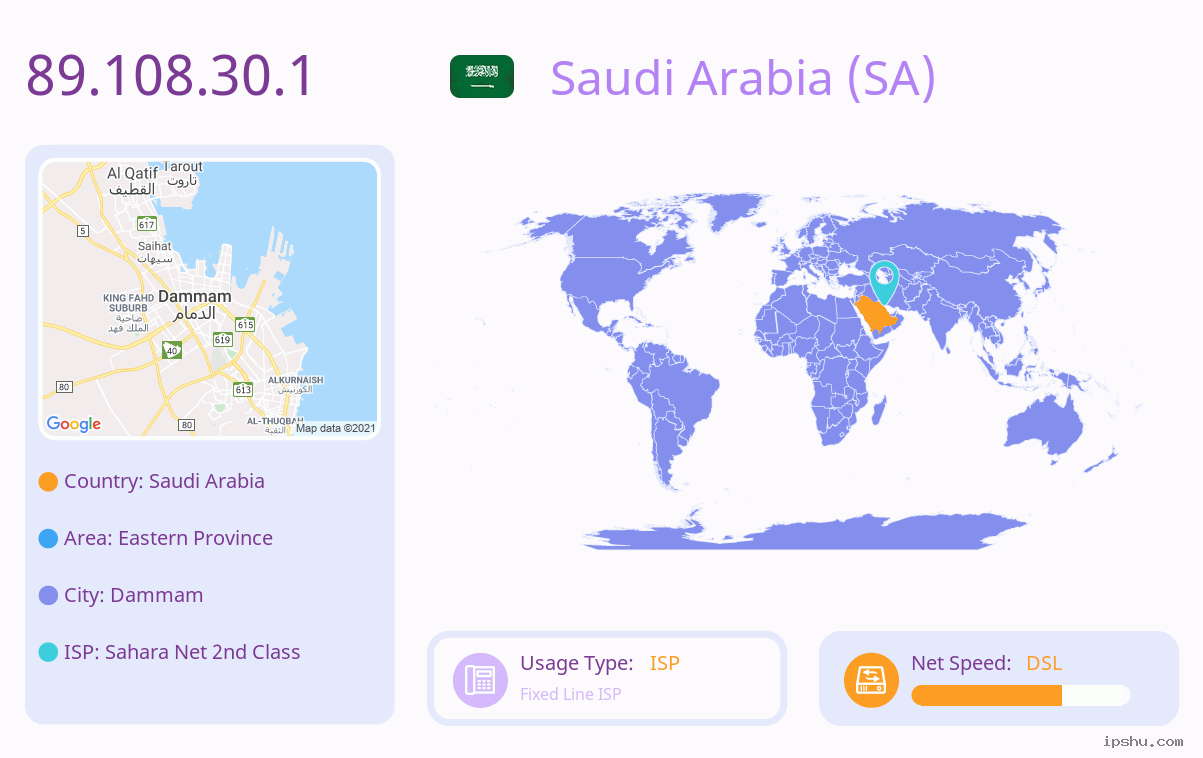Click route 619 shield on map

[x=222, y=340]
